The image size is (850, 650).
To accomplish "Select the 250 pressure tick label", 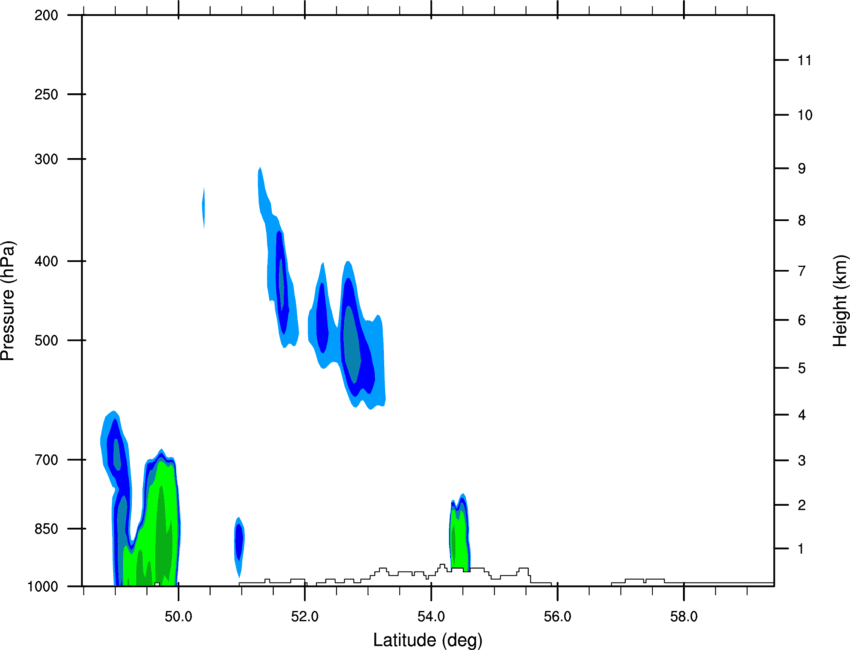I will pyautogui.click(x=46, y=94).
